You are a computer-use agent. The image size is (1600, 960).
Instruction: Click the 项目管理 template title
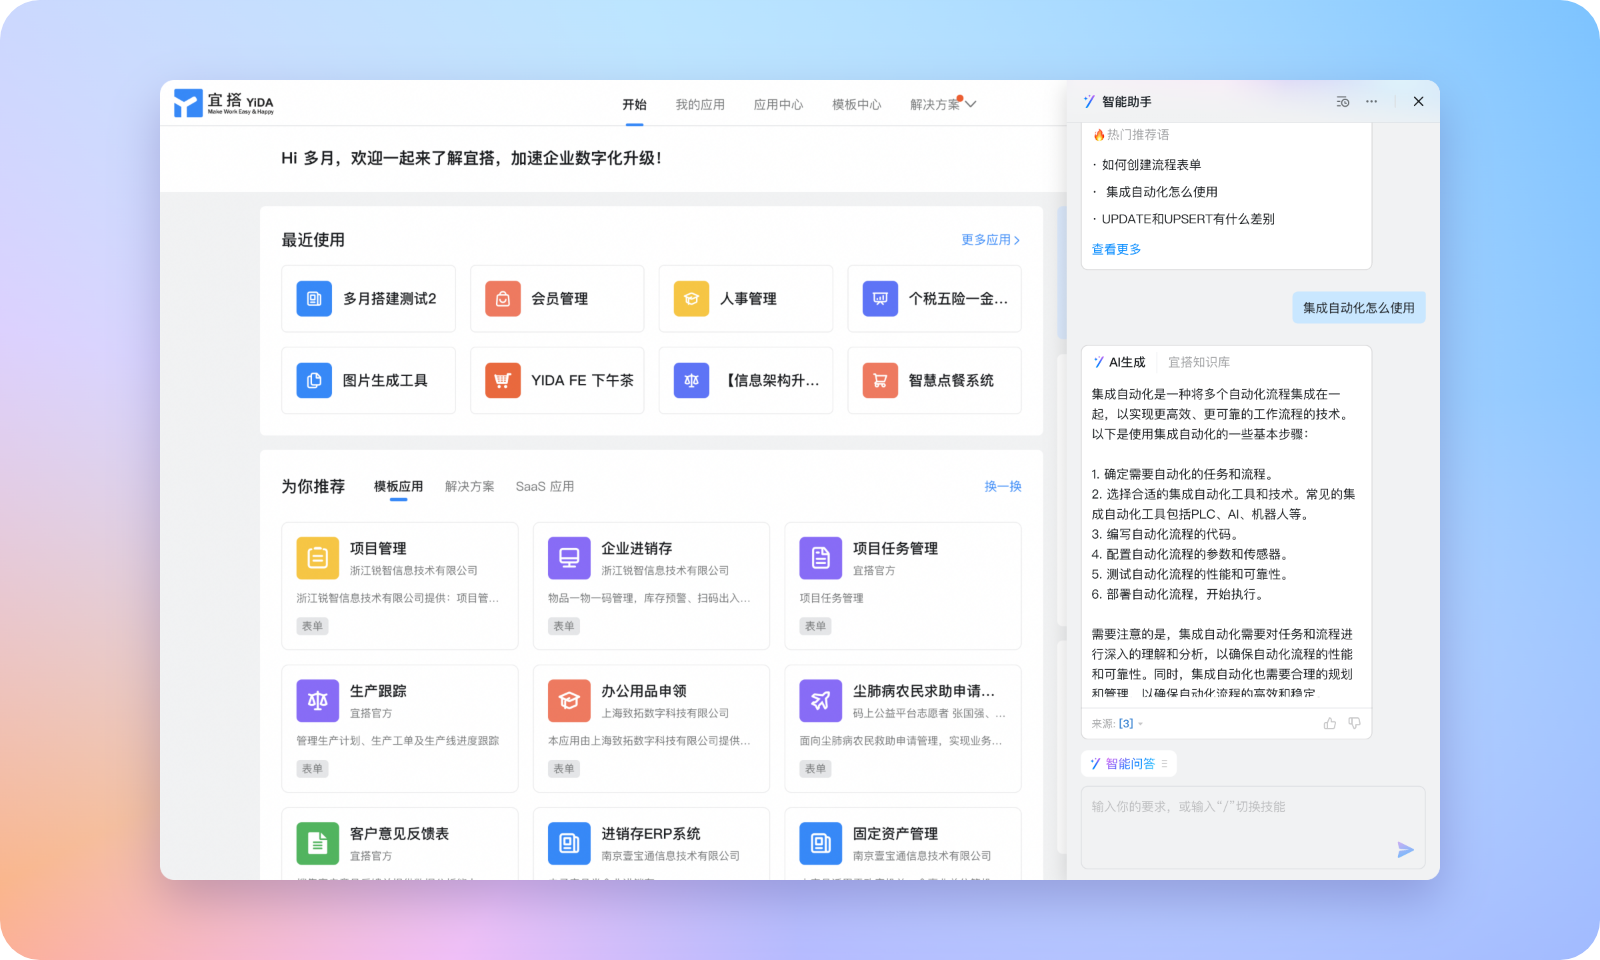(x=378, y=548)
